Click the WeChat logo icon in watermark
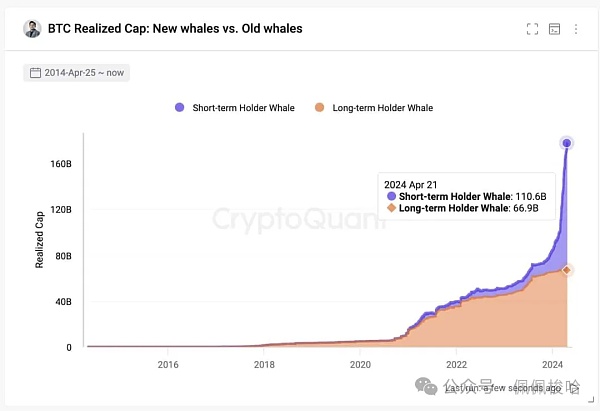 [427, 384]
